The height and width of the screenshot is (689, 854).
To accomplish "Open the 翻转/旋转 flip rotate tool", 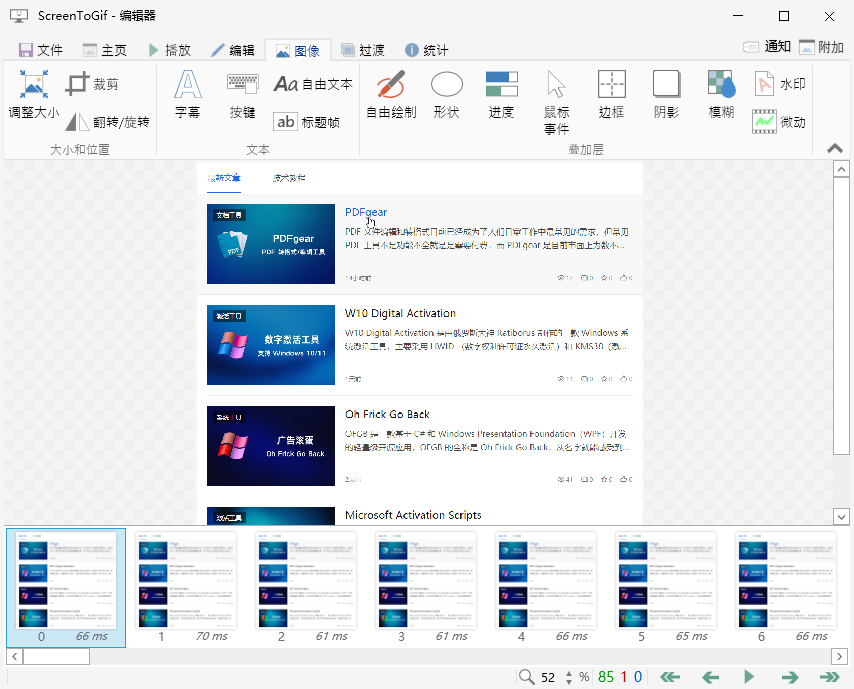I will [x=107, y=121].
